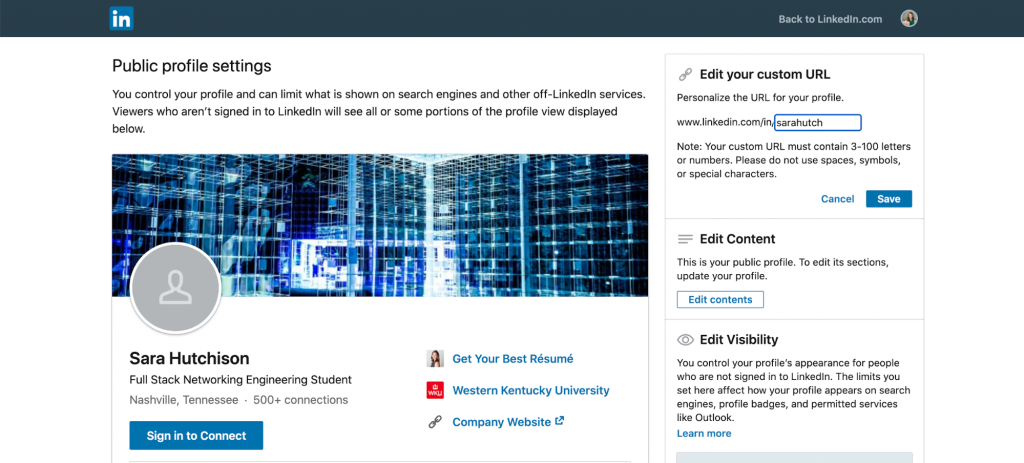1024x463 pixels.
Task: Click the Western Kentucky University logo icon
Action: 435,391
